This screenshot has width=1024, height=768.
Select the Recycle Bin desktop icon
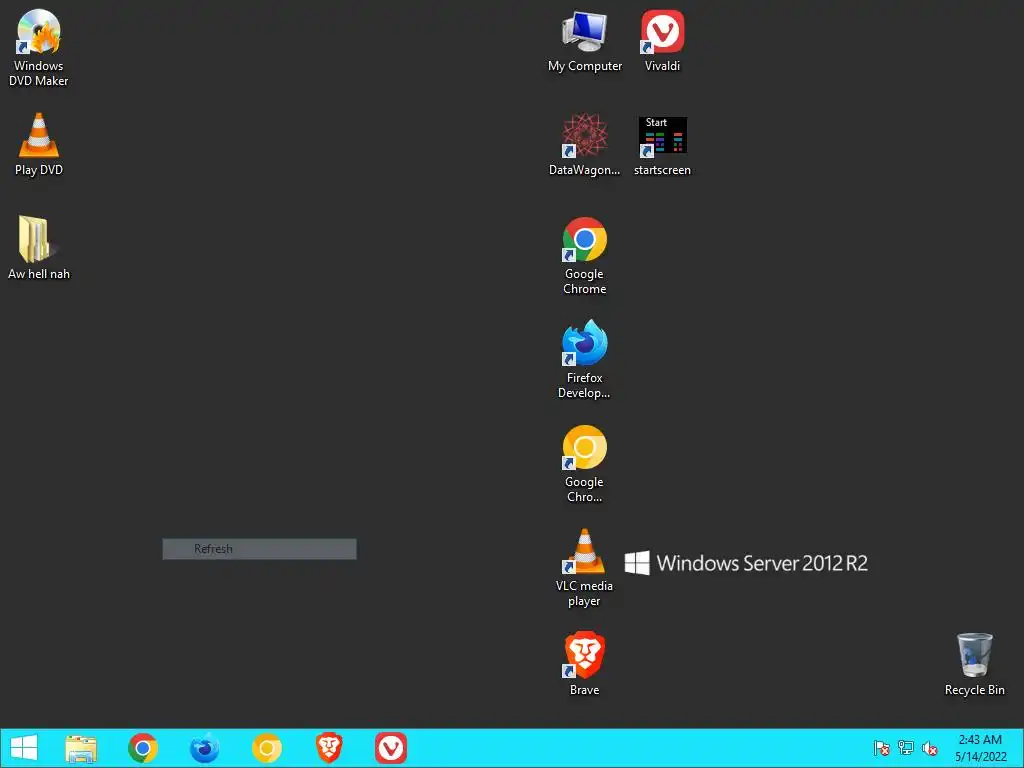pos(974,664)
